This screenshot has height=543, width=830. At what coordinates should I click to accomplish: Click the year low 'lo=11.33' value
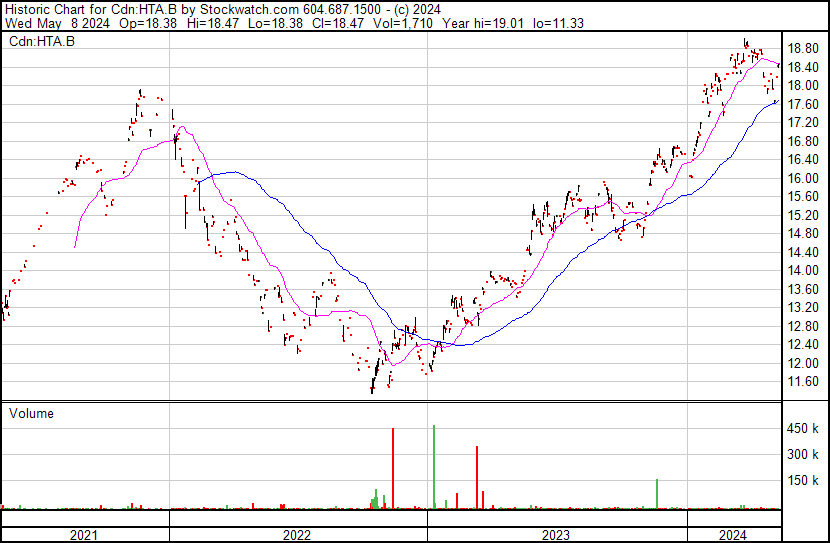click(x=558, y=23)
